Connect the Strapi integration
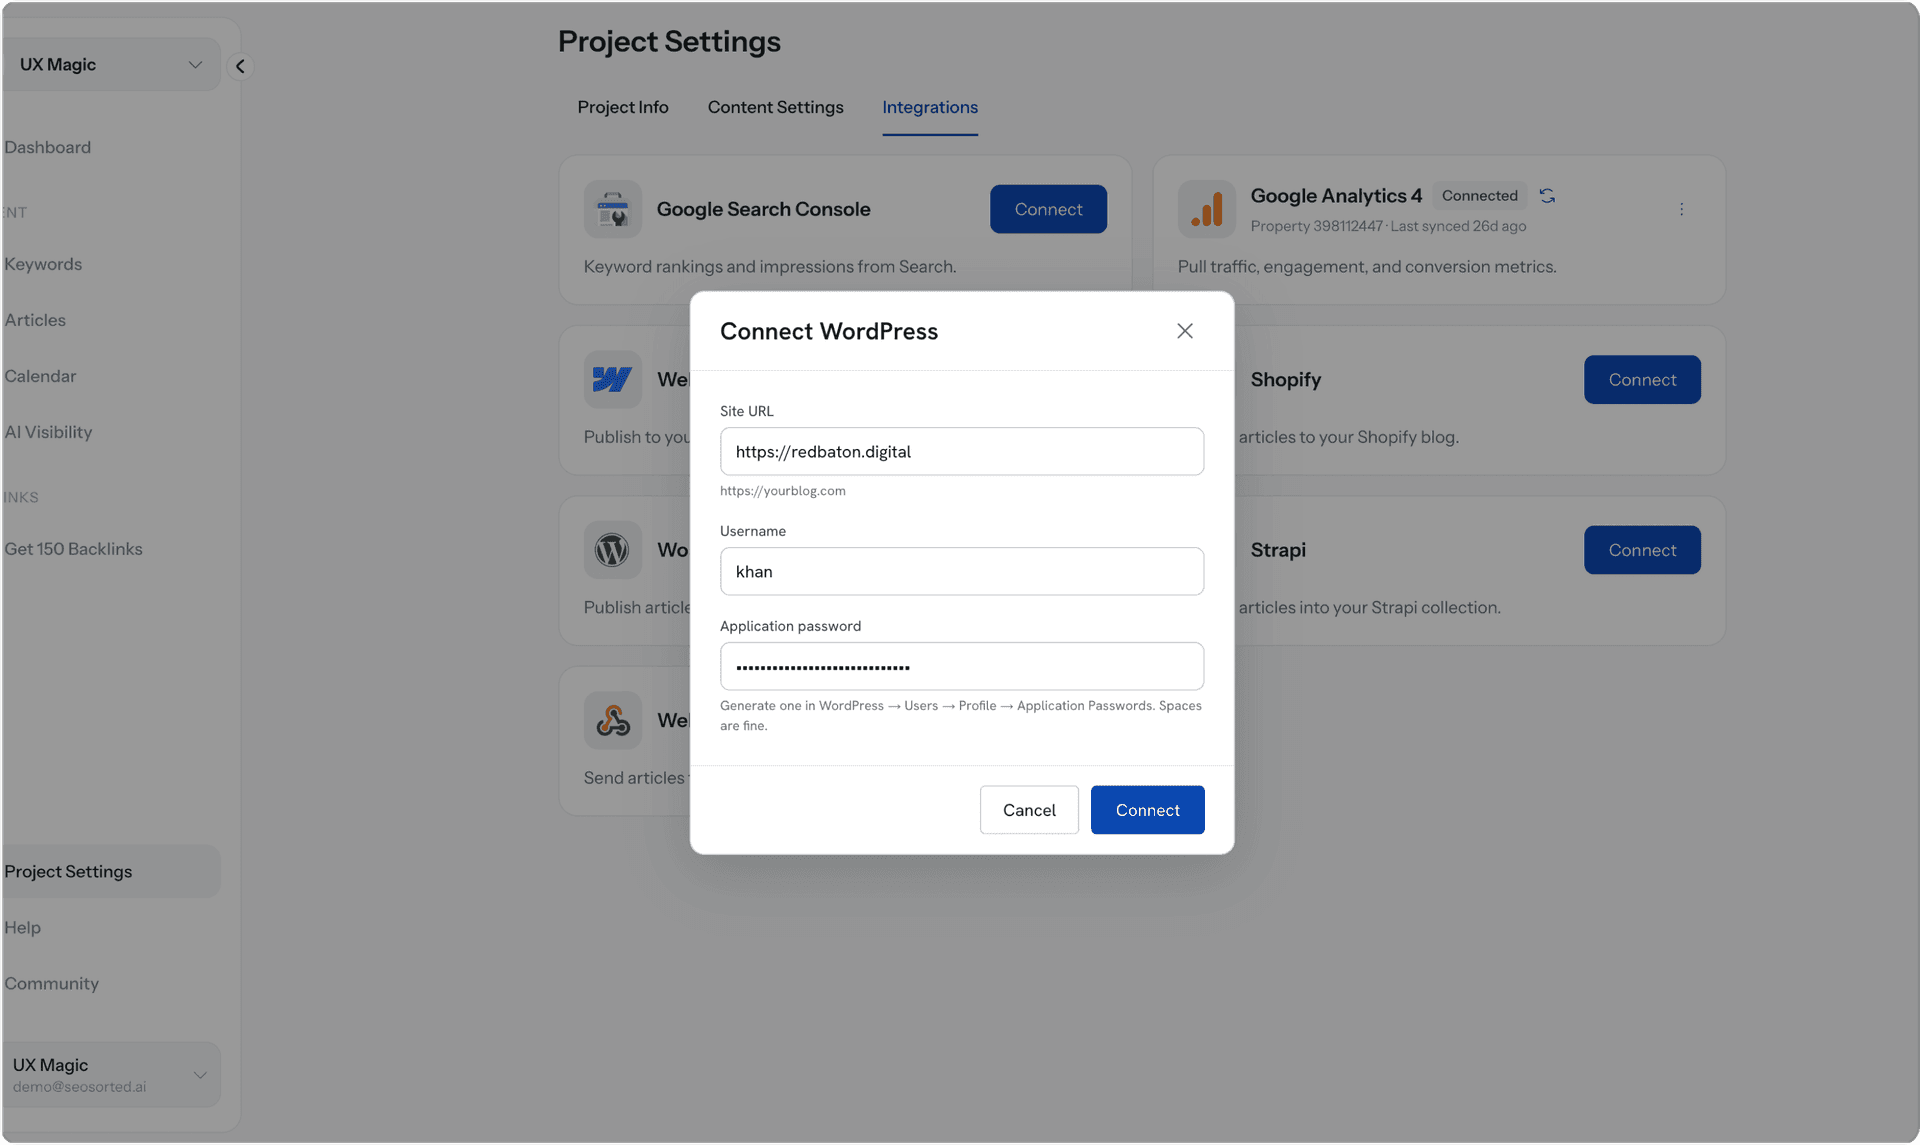Image resolution: width=1920 pixels, height=1145 pixels. click(x=1642, y=550)
